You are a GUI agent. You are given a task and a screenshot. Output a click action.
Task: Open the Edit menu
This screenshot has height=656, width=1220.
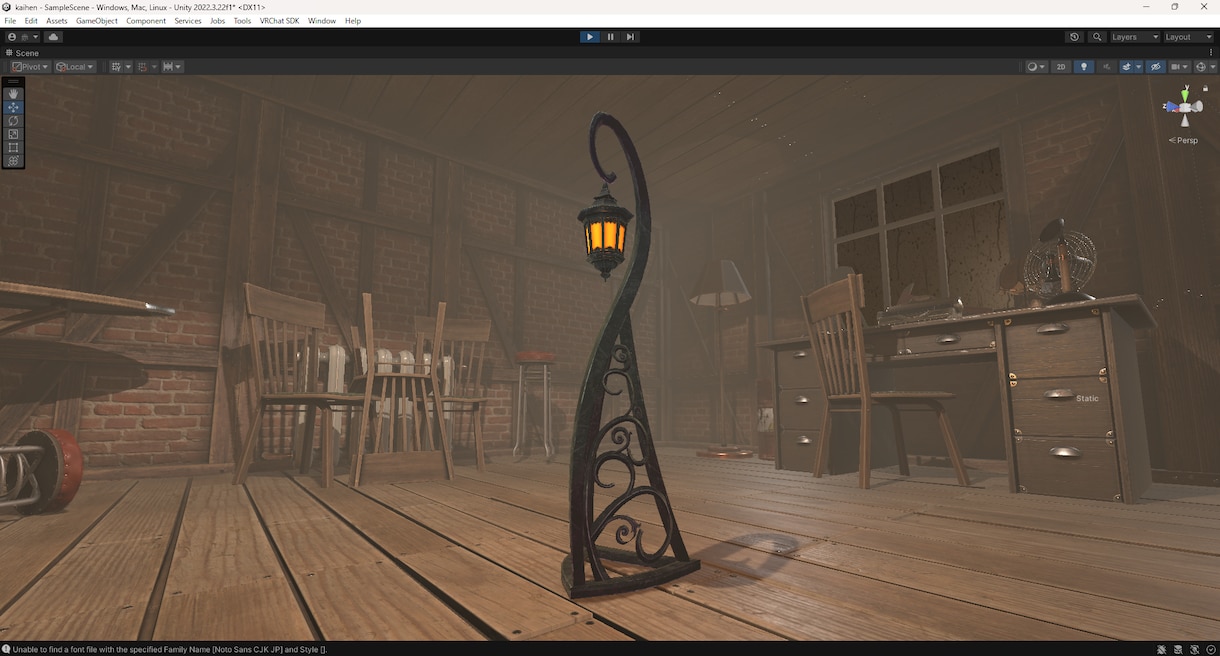[x=31, y=21]
